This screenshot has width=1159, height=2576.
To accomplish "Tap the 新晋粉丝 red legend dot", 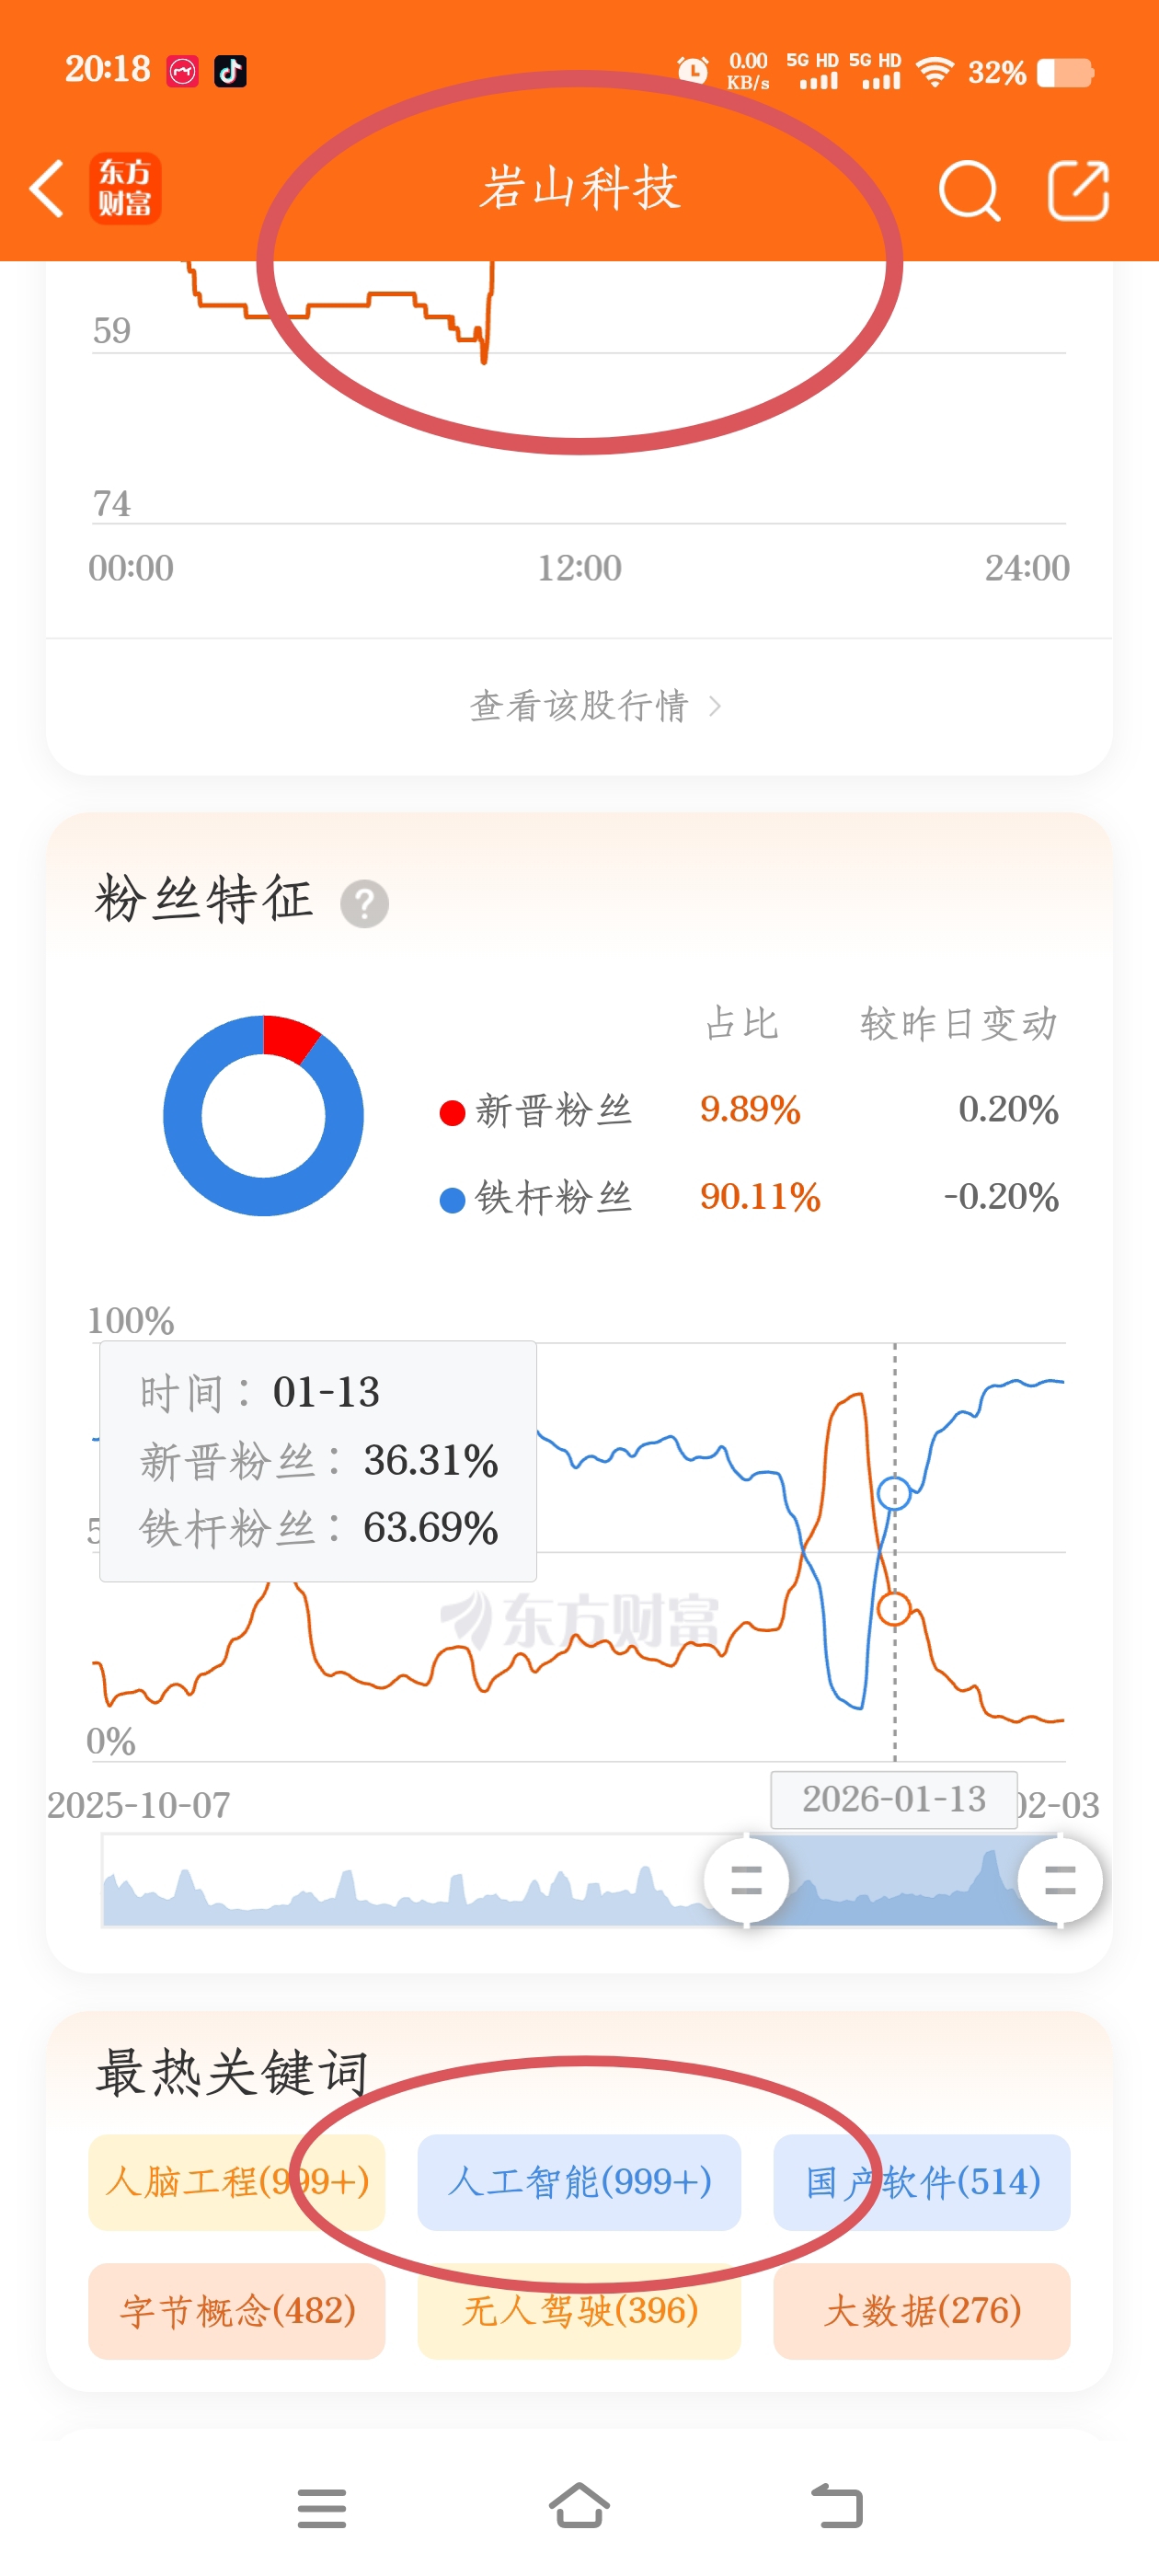I will click(x=452, y=1112).
